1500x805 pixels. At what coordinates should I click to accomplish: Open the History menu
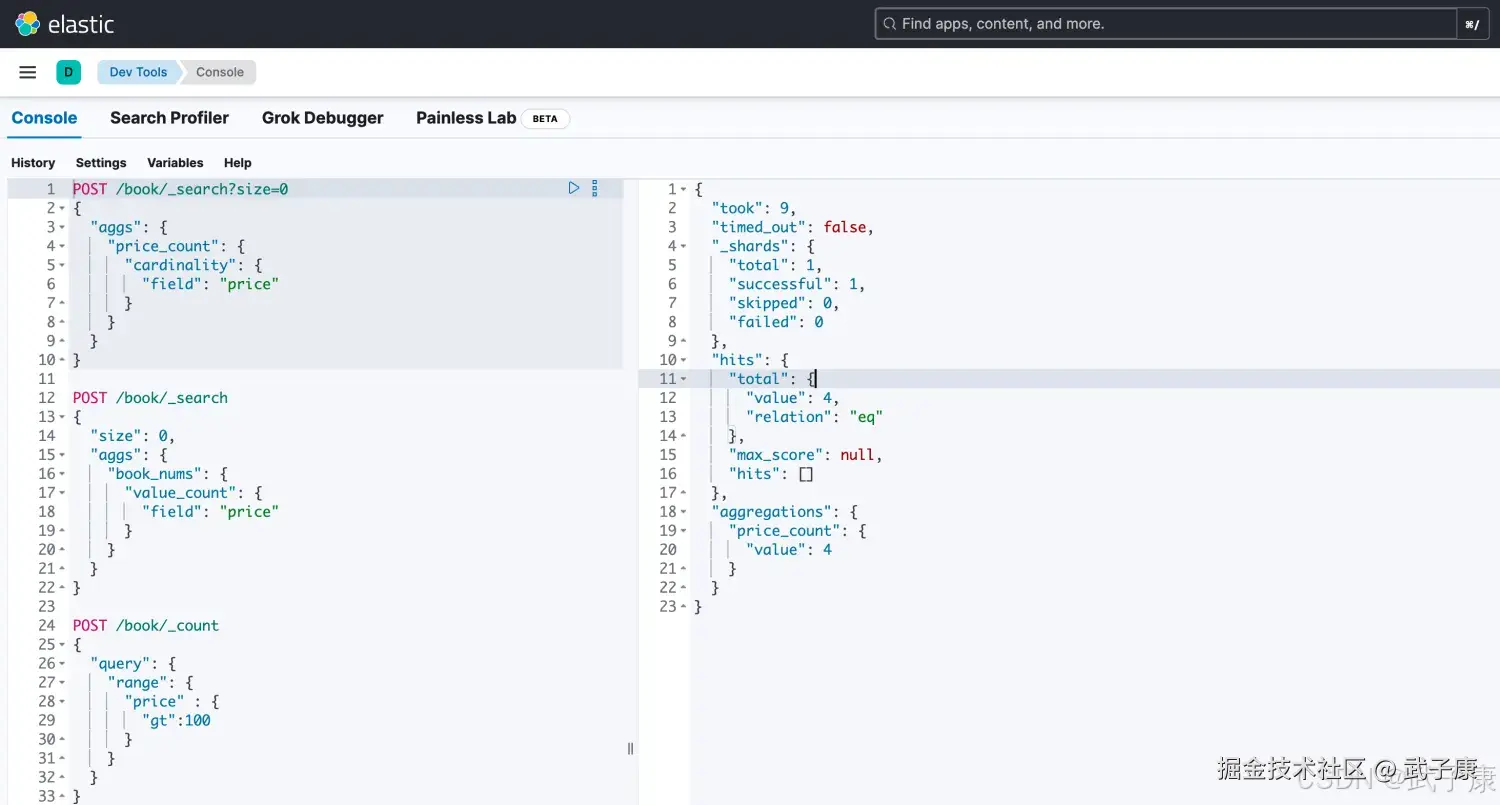click(33, 163)
